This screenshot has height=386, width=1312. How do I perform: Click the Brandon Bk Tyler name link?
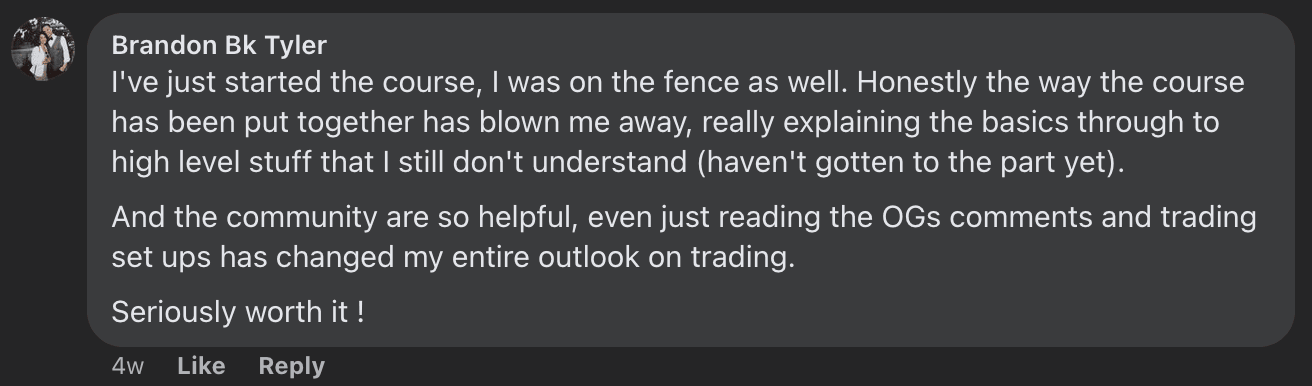[219, 45]
